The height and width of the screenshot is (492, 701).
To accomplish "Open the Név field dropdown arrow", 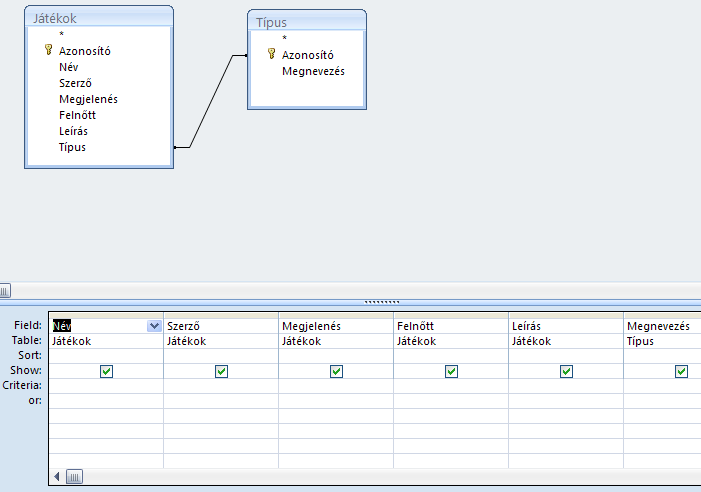I will (x=154, y=326).
